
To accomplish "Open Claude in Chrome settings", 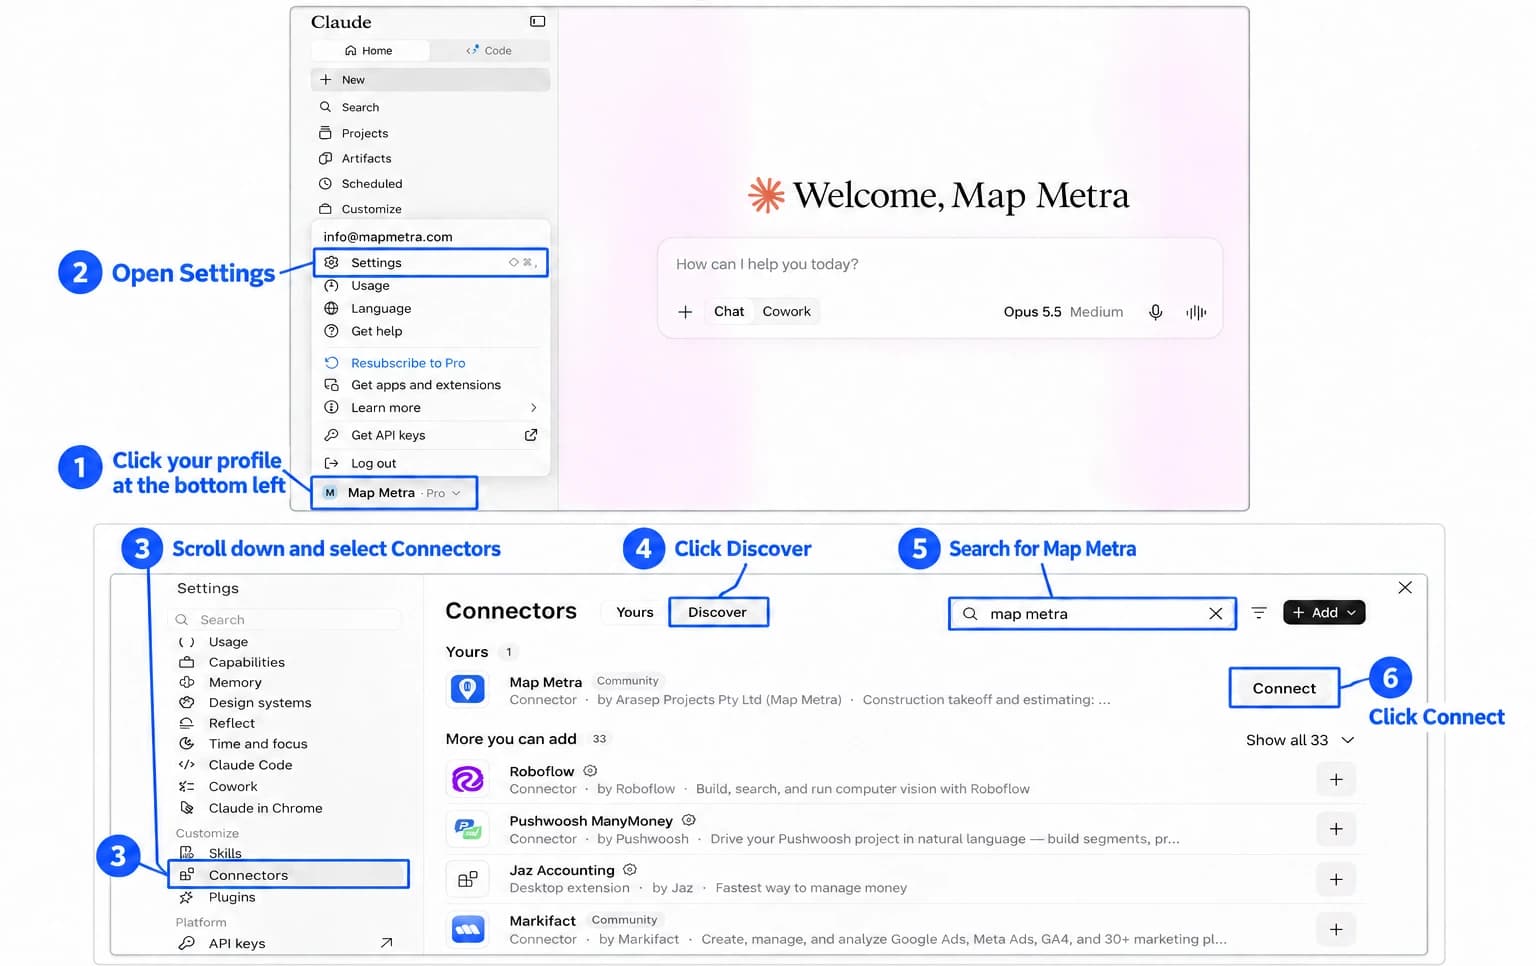I will [x=286, y=808].
